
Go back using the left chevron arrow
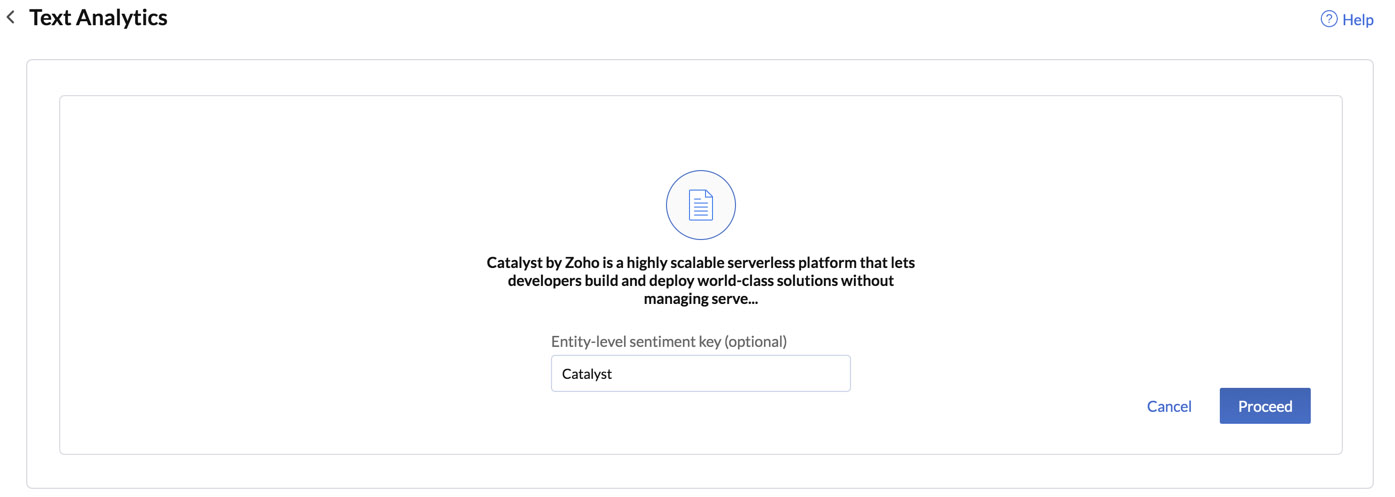tap(11, 18)
